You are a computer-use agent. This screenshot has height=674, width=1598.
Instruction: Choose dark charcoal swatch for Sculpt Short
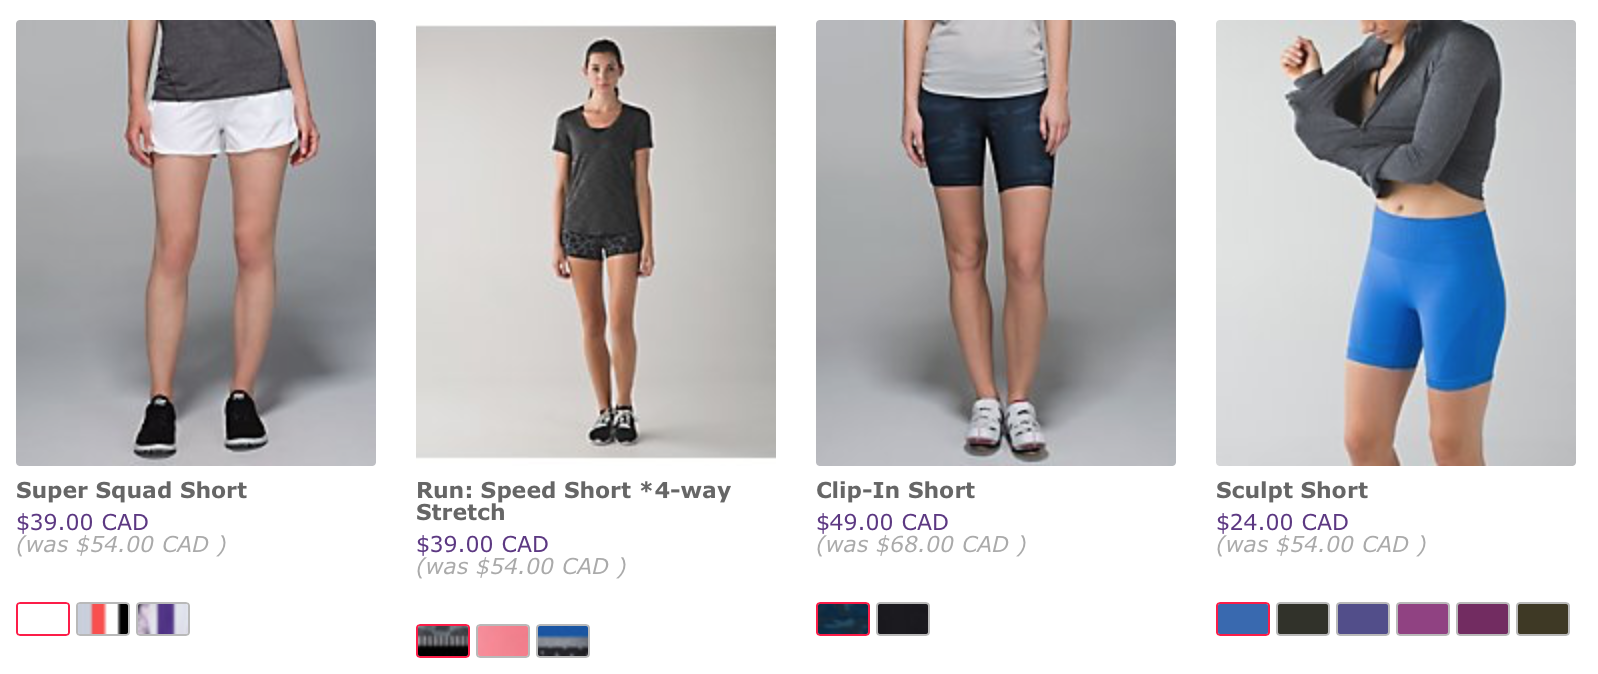click(x=1303, y=619)
